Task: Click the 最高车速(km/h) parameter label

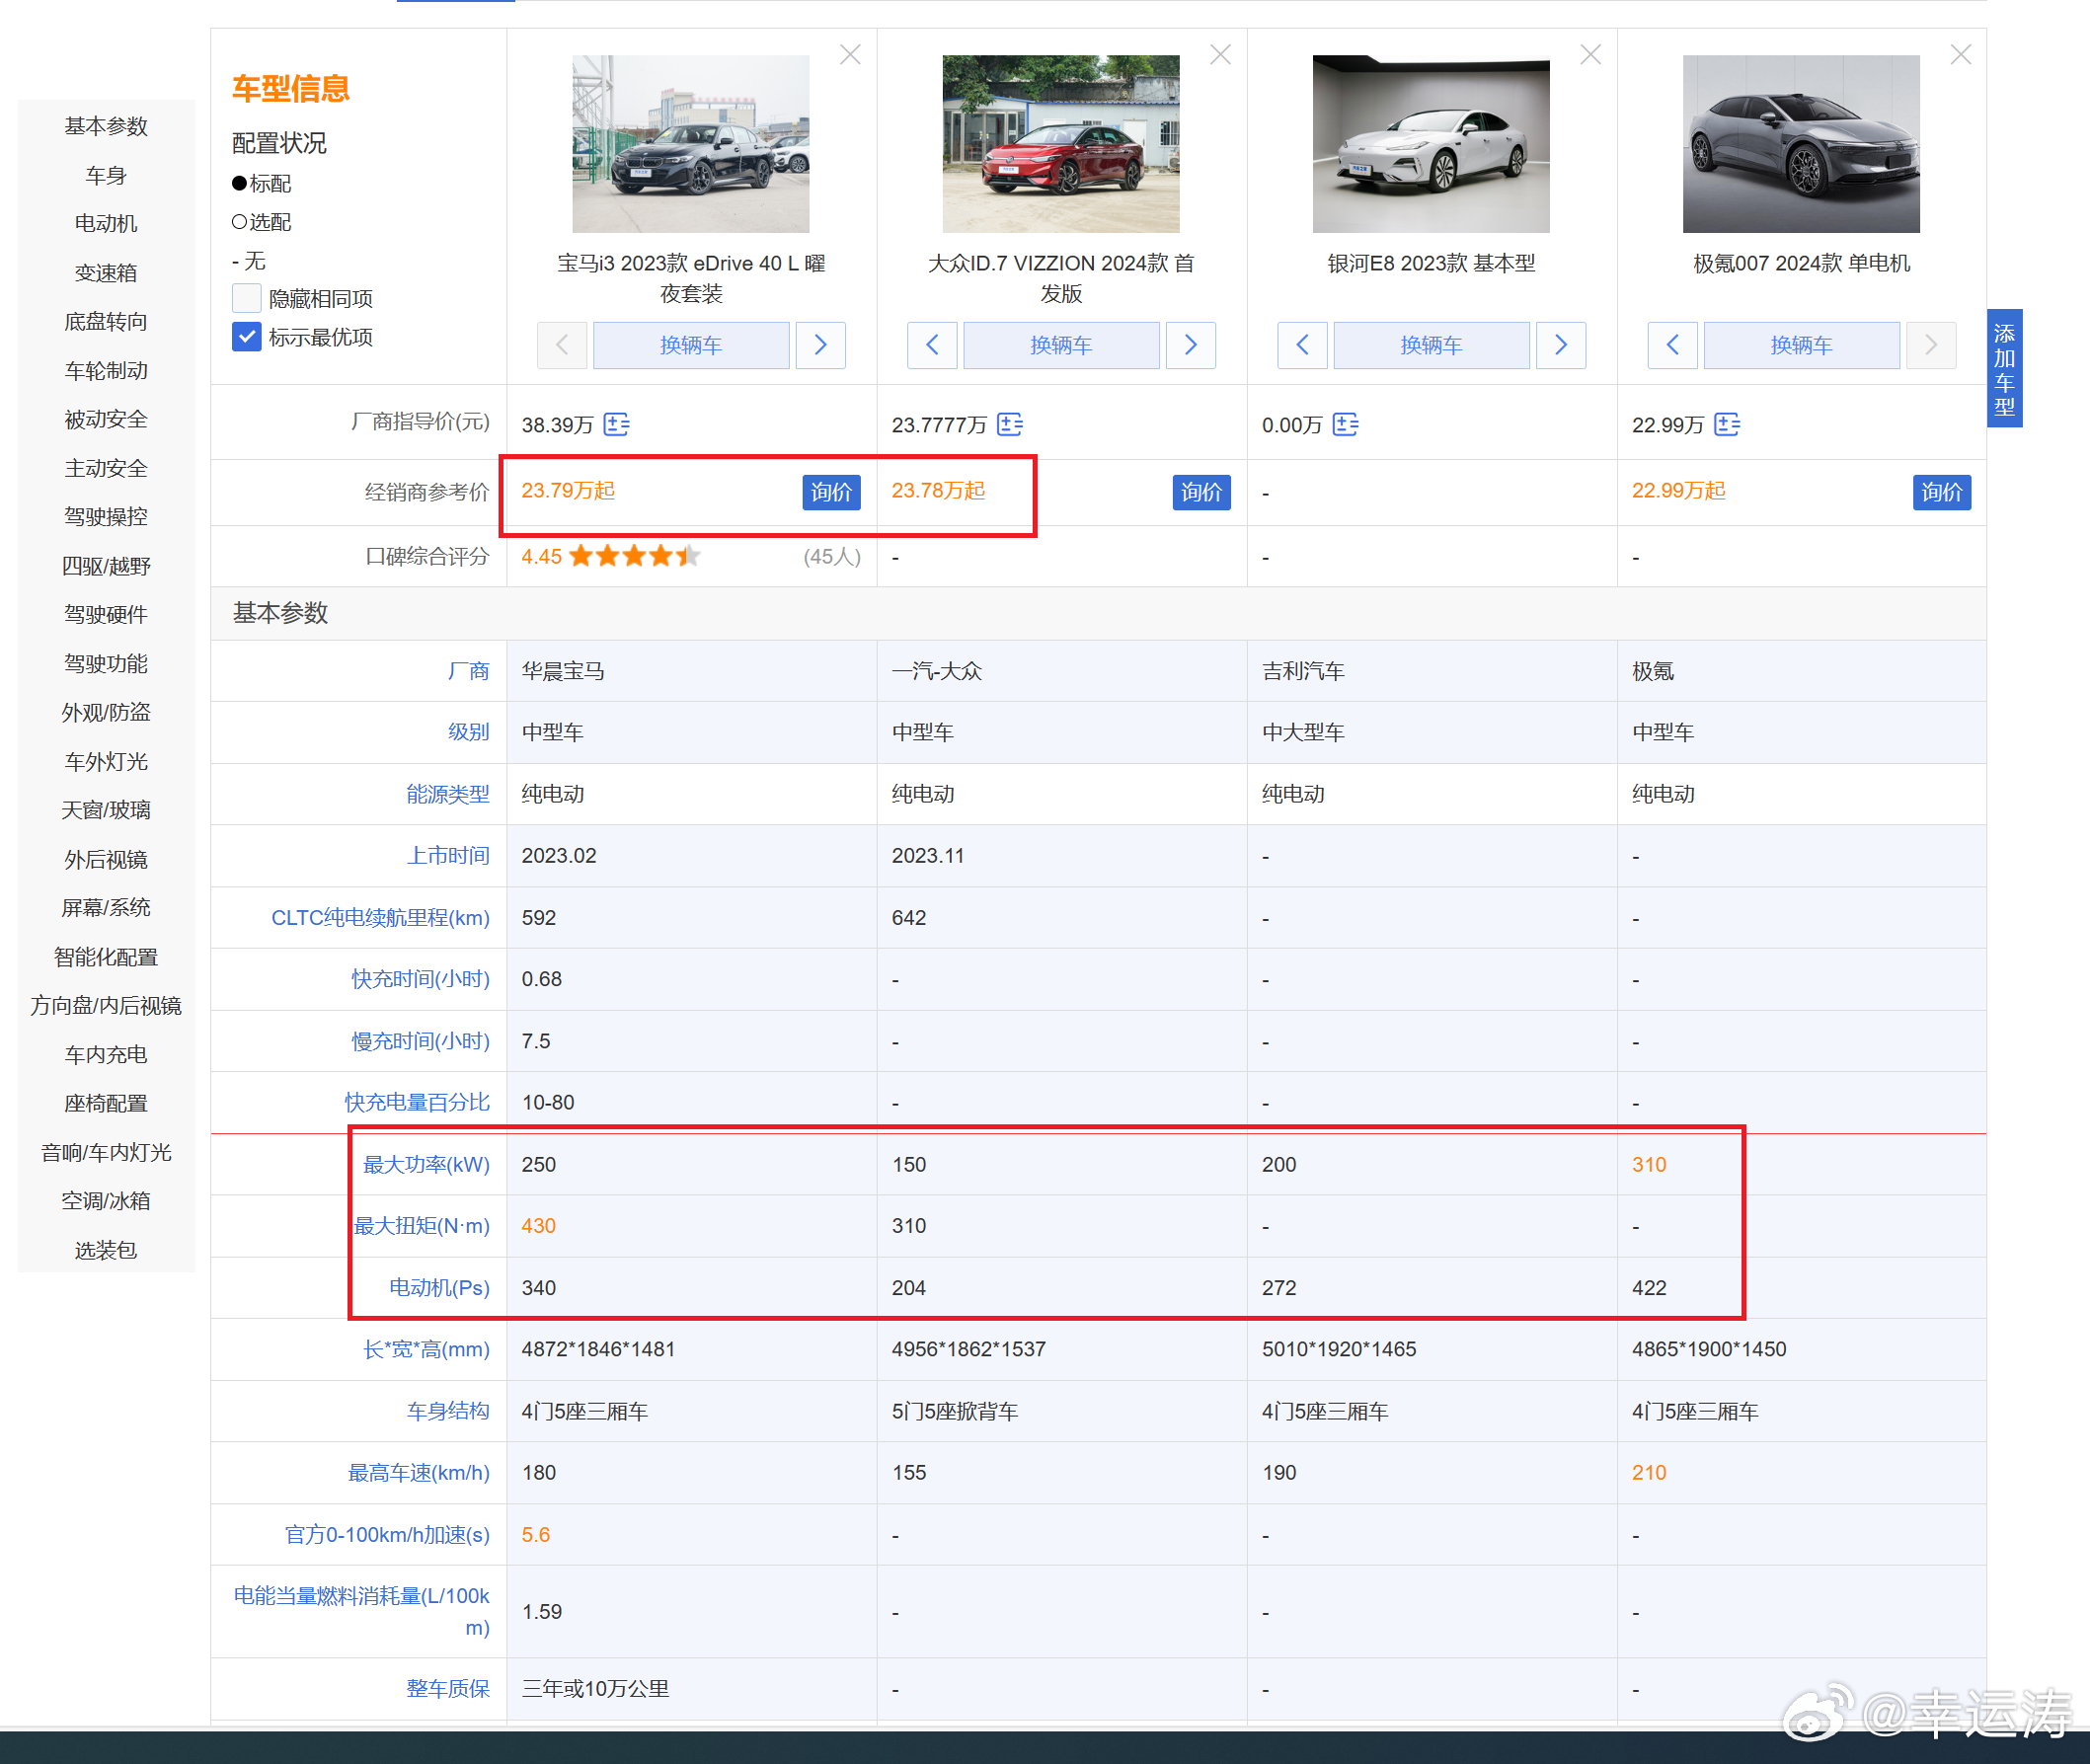Action: pos(419,1473)
